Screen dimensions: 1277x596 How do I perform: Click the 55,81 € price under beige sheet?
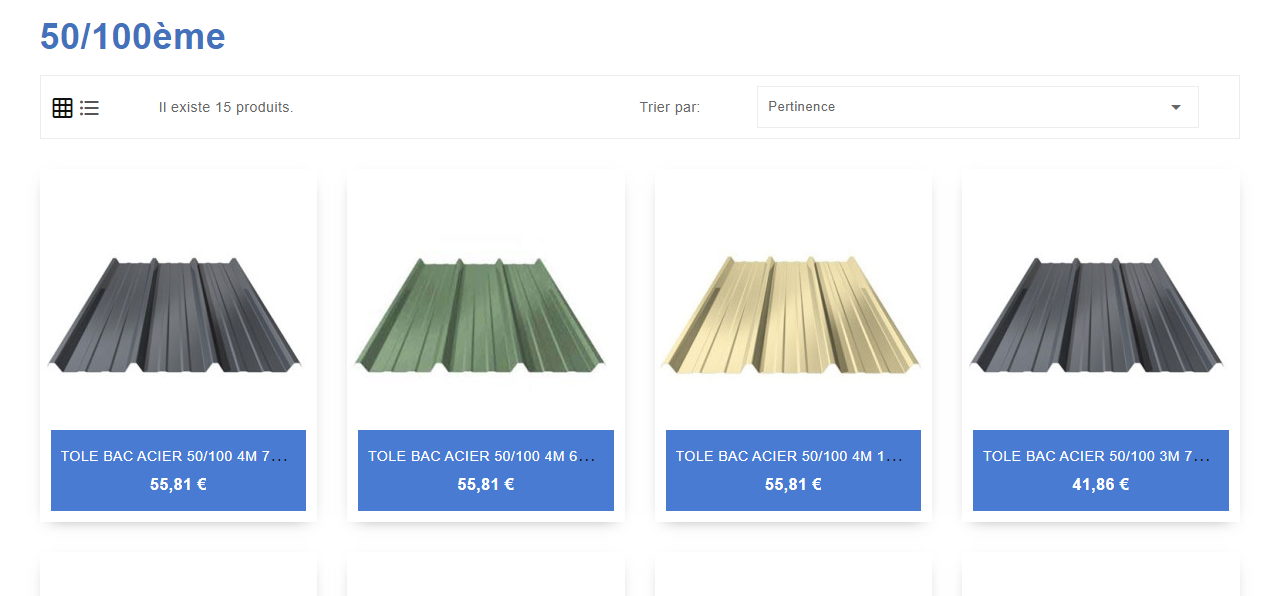tap(793, 484)
